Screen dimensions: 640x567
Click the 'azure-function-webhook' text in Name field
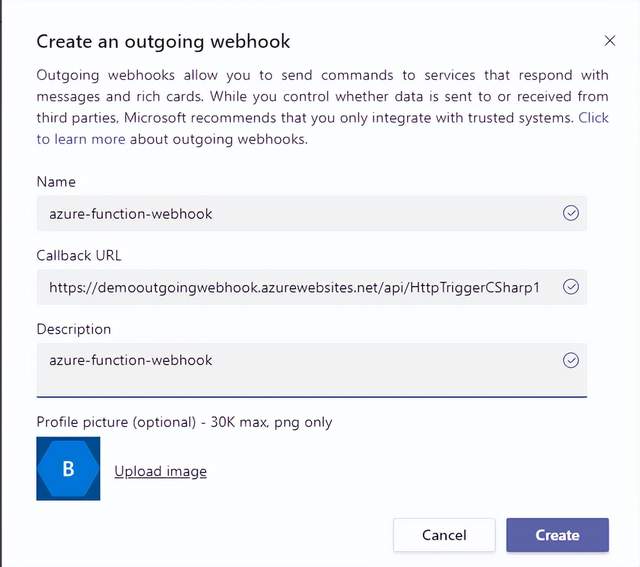click(131, 213)
